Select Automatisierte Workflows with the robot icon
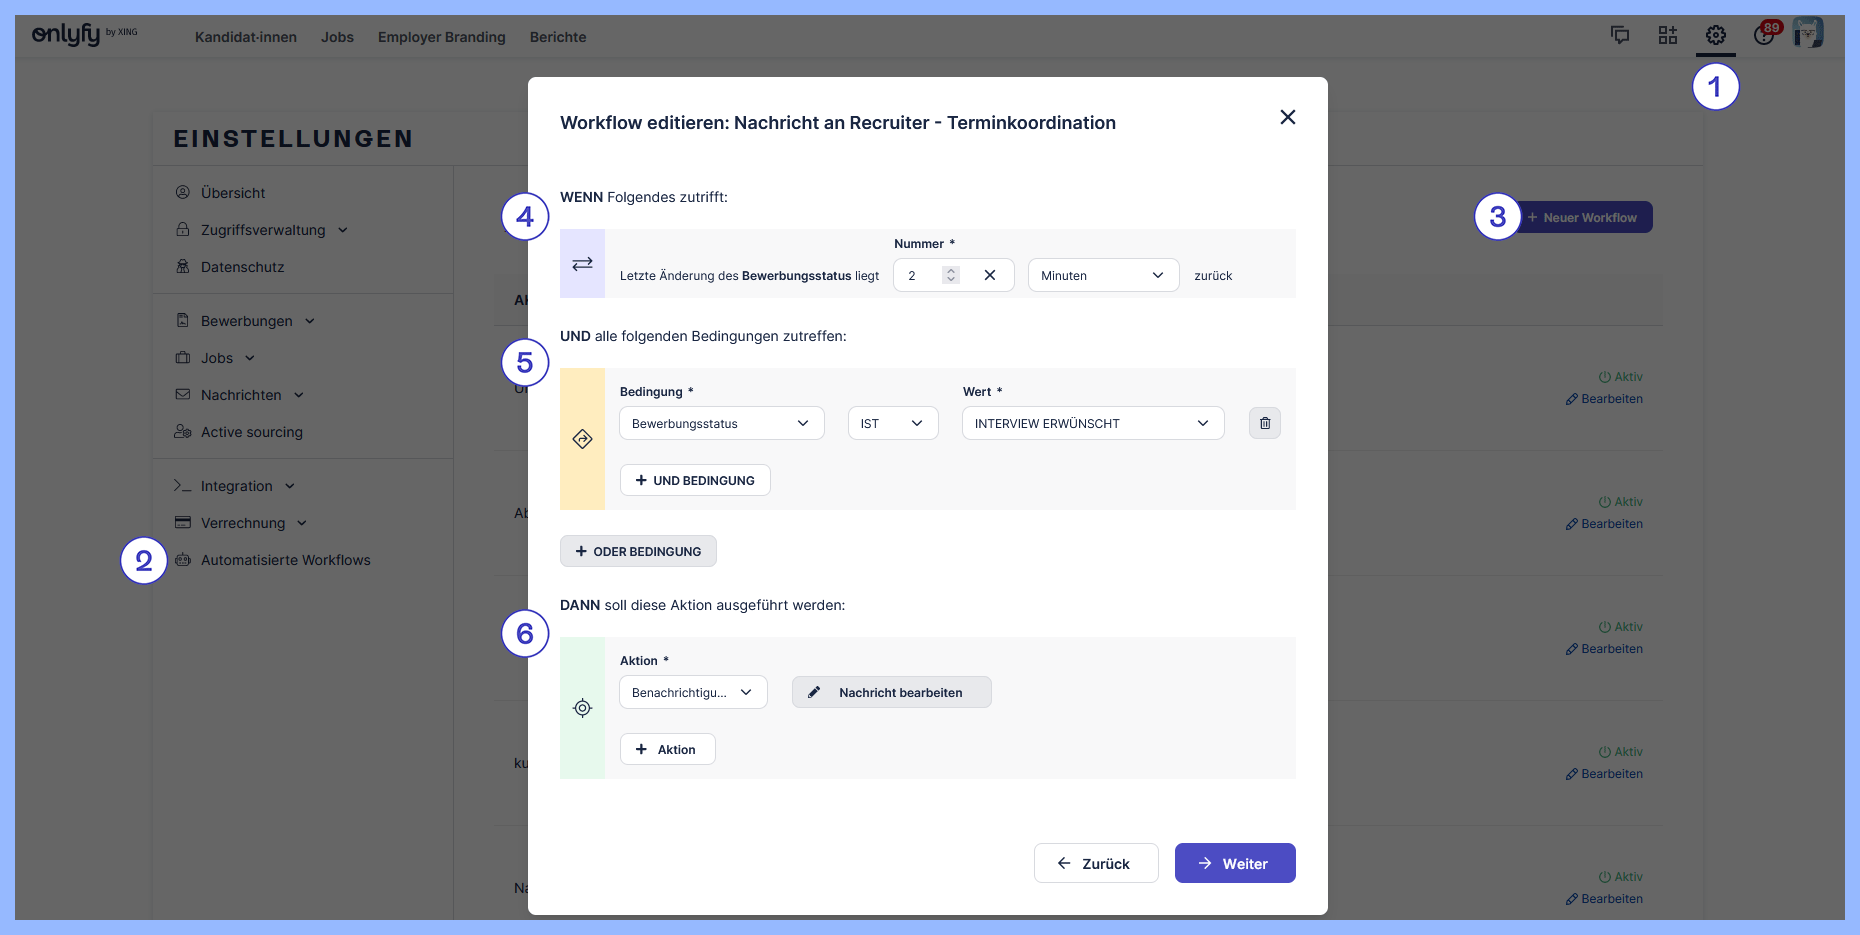Viewport: 1860px width, 935px height. click(285, 560)
